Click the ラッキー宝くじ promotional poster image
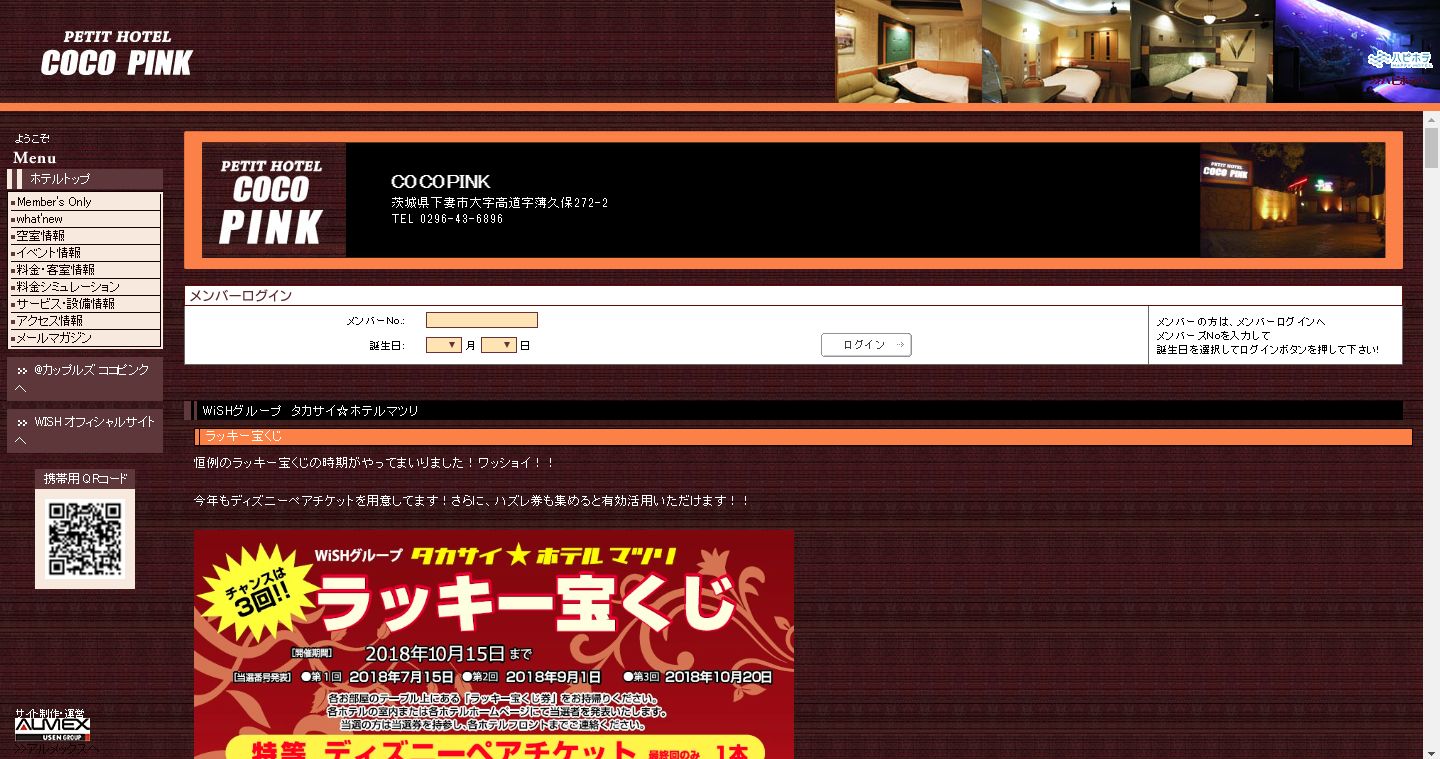The height and width of the screenshot is (759, 1440). 494,644
